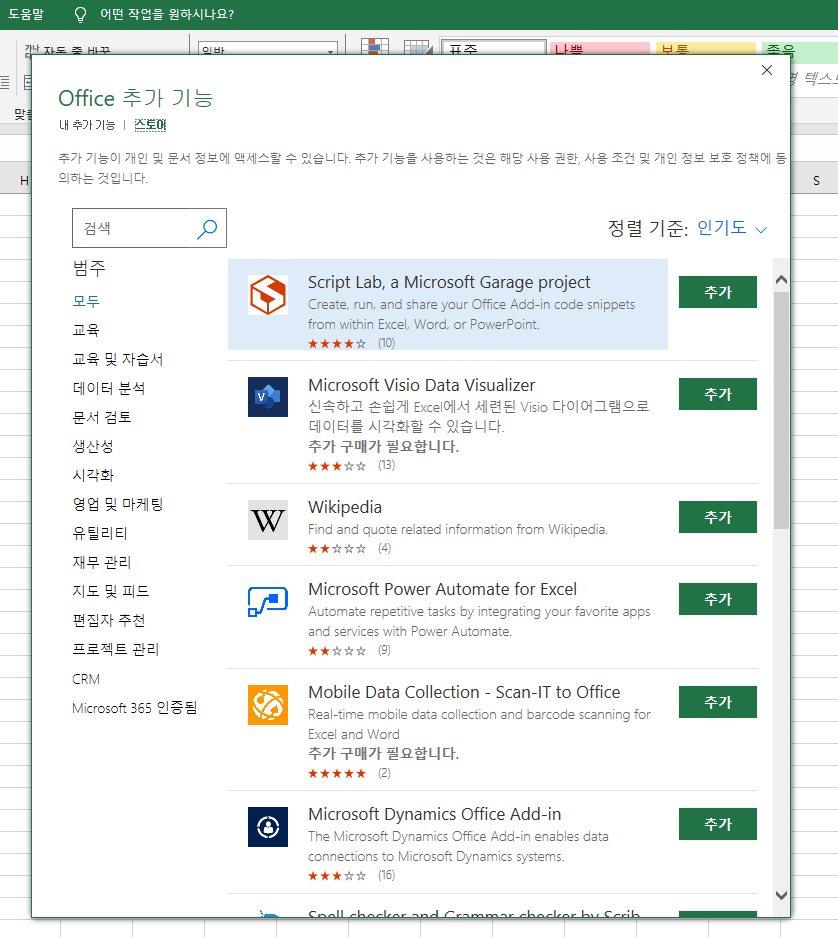
Task: Open the Microsoft Visio Data Visualizer title
Action: 421,385
